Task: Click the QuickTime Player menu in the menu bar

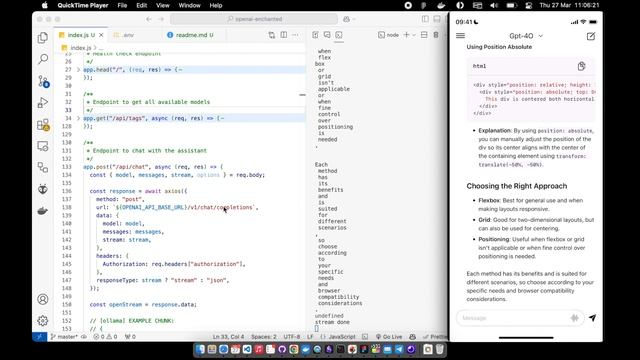Action: point(83,5)
